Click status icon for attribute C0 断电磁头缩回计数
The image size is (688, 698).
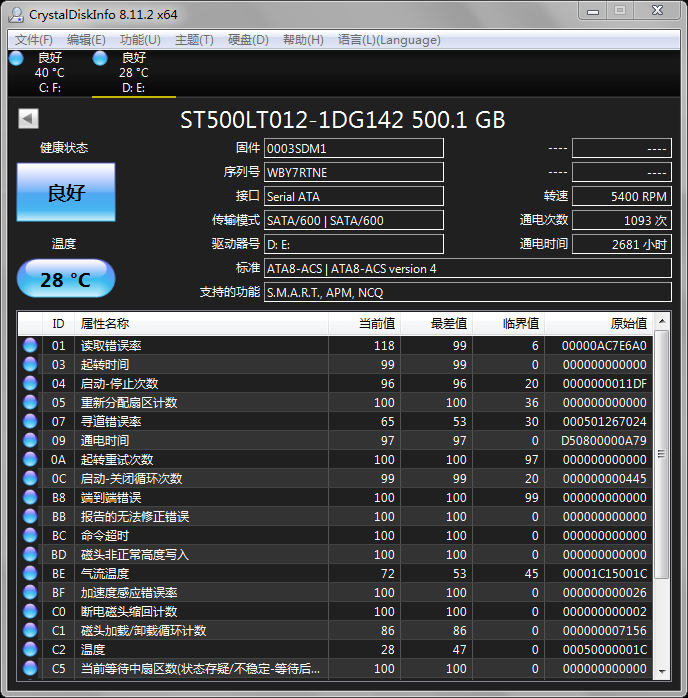point(30,611)
